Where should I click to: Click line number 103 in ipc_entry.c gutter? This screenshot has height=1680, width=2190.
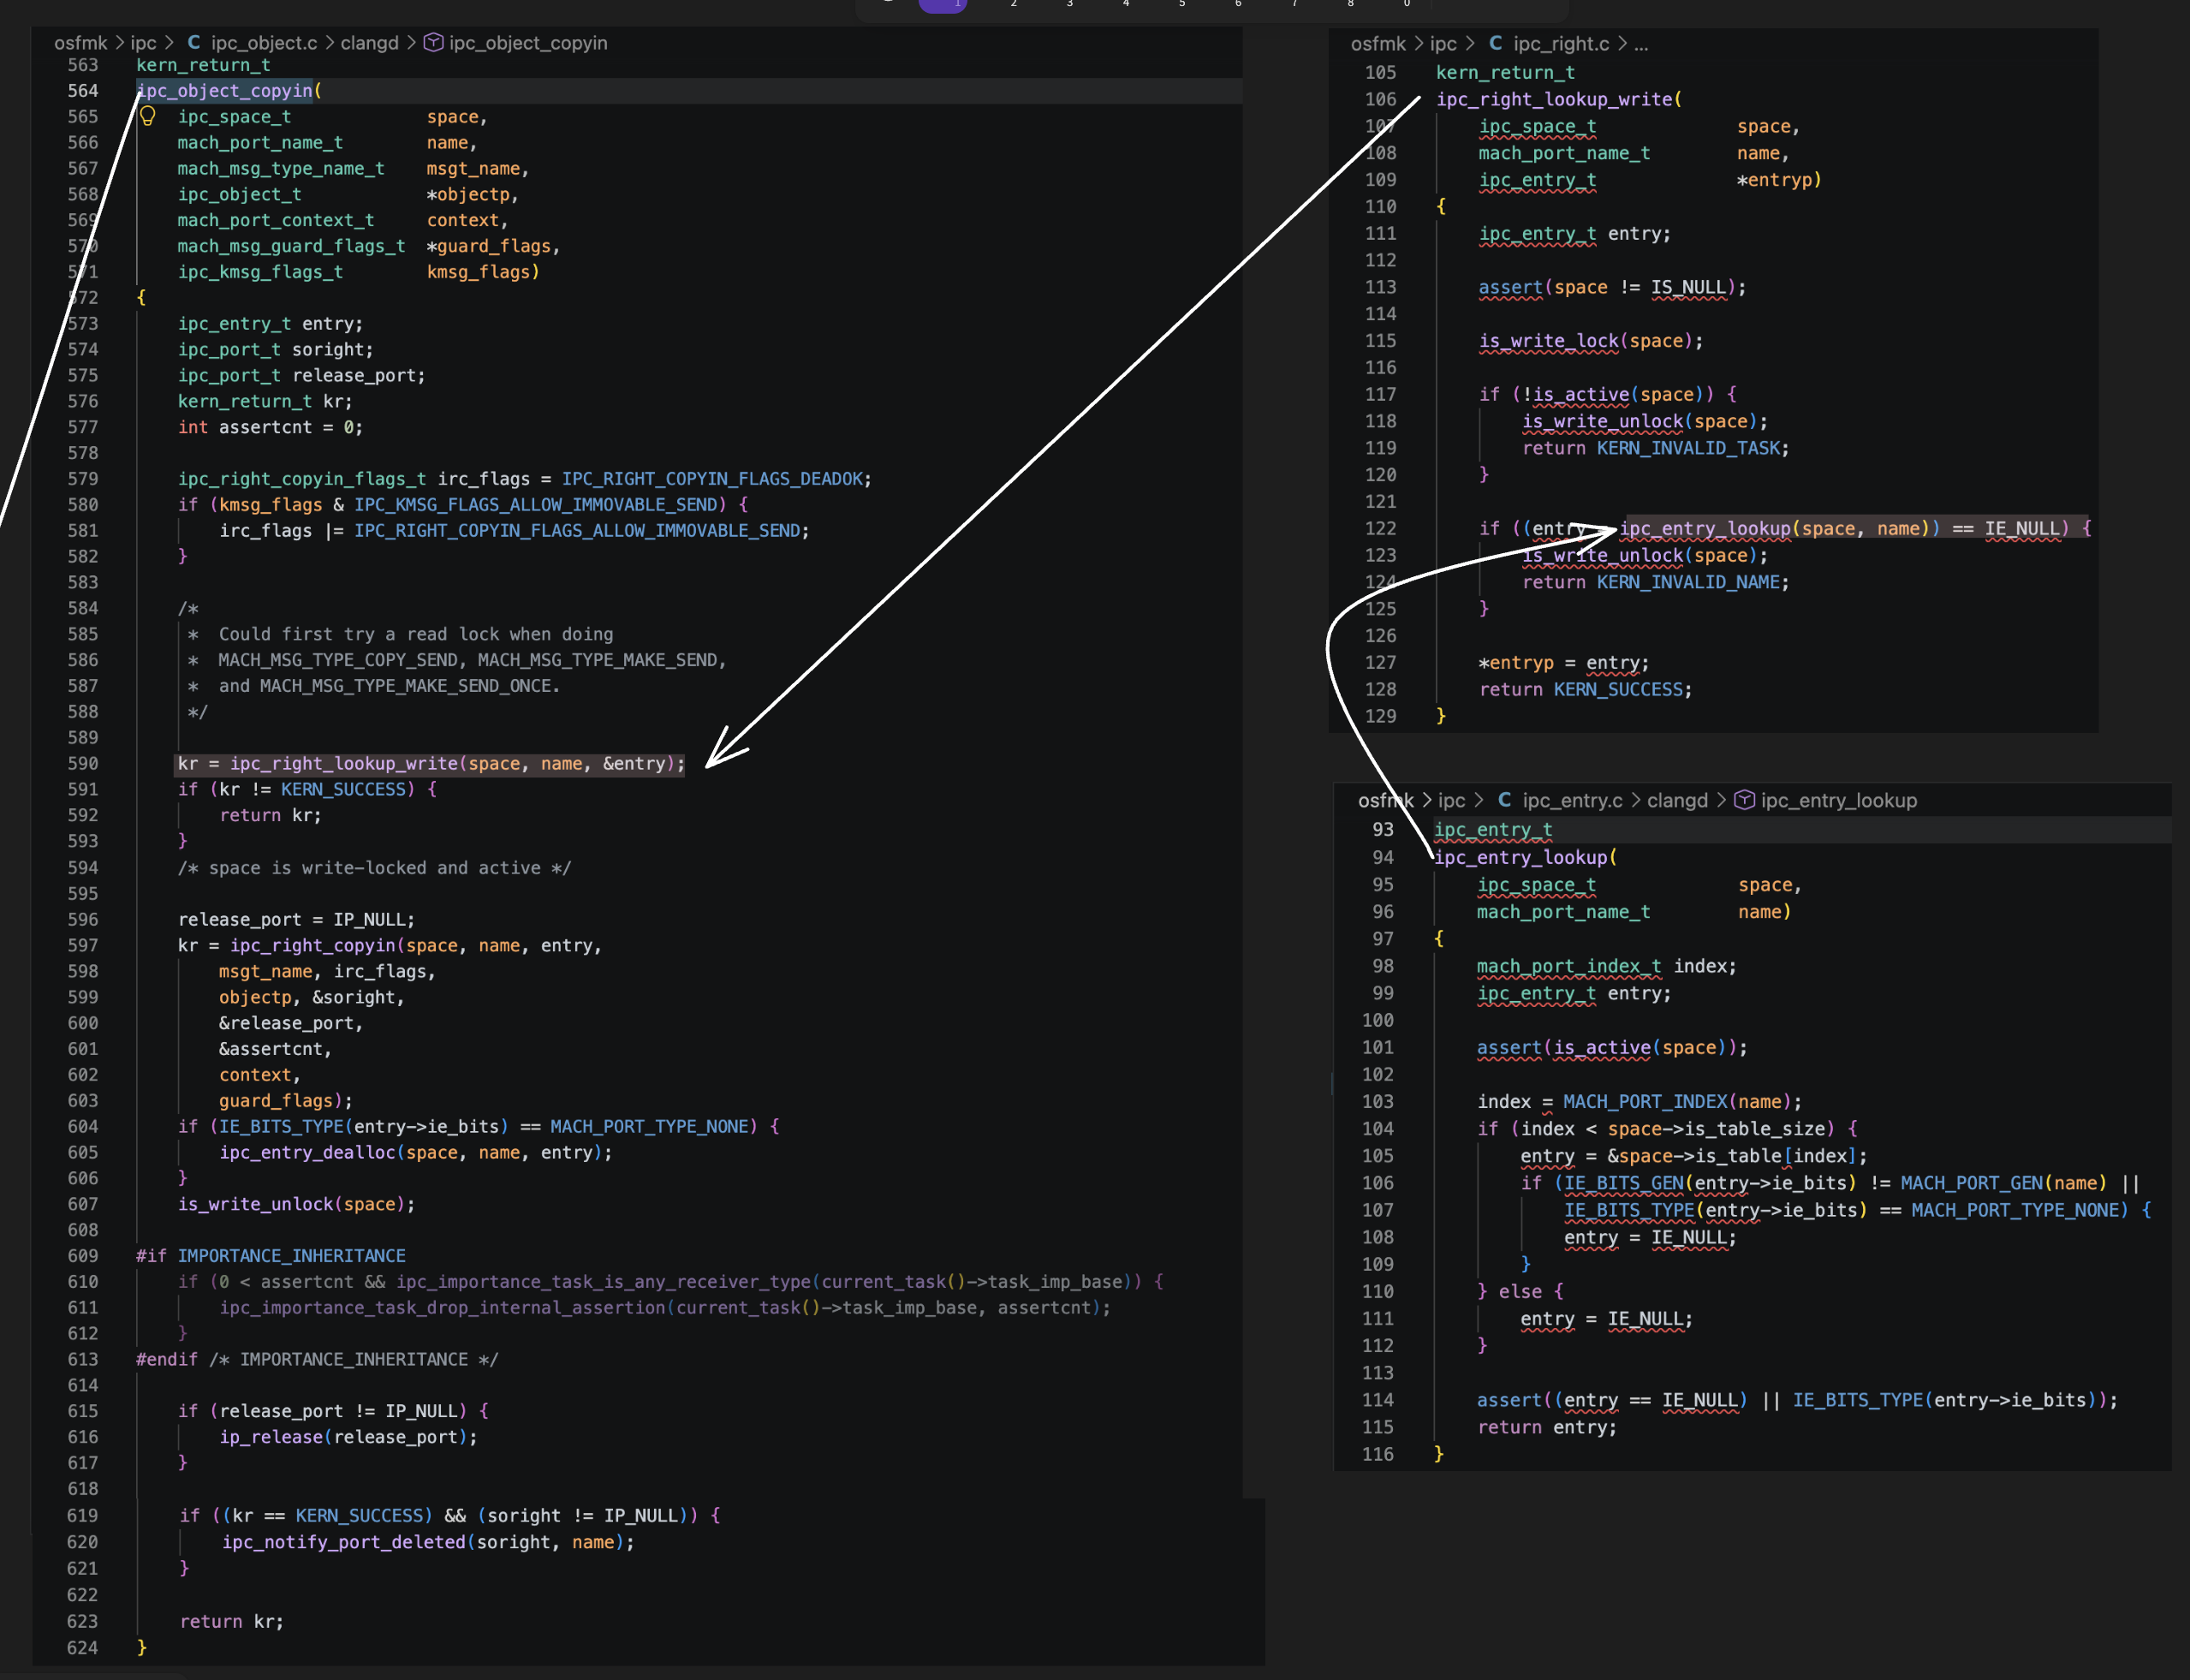[x=1378, y=1102]
